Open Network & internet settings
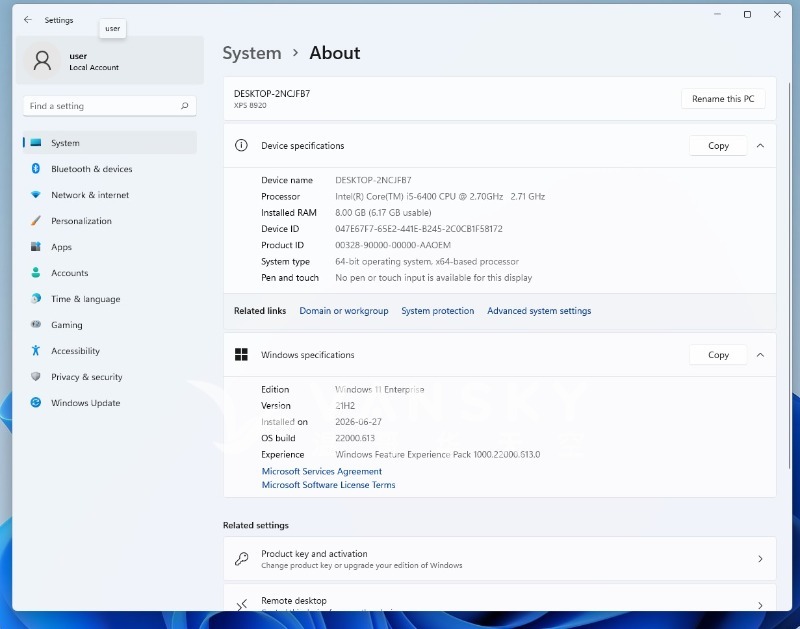 (x=110, y=195)
